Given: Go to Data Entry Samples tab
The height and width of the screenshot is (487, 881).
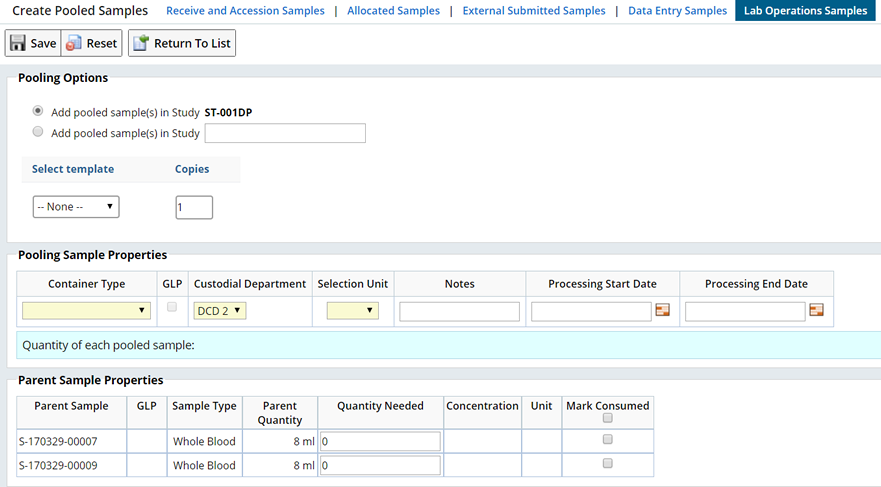Looking at the screenshot, I should (678, 11).
